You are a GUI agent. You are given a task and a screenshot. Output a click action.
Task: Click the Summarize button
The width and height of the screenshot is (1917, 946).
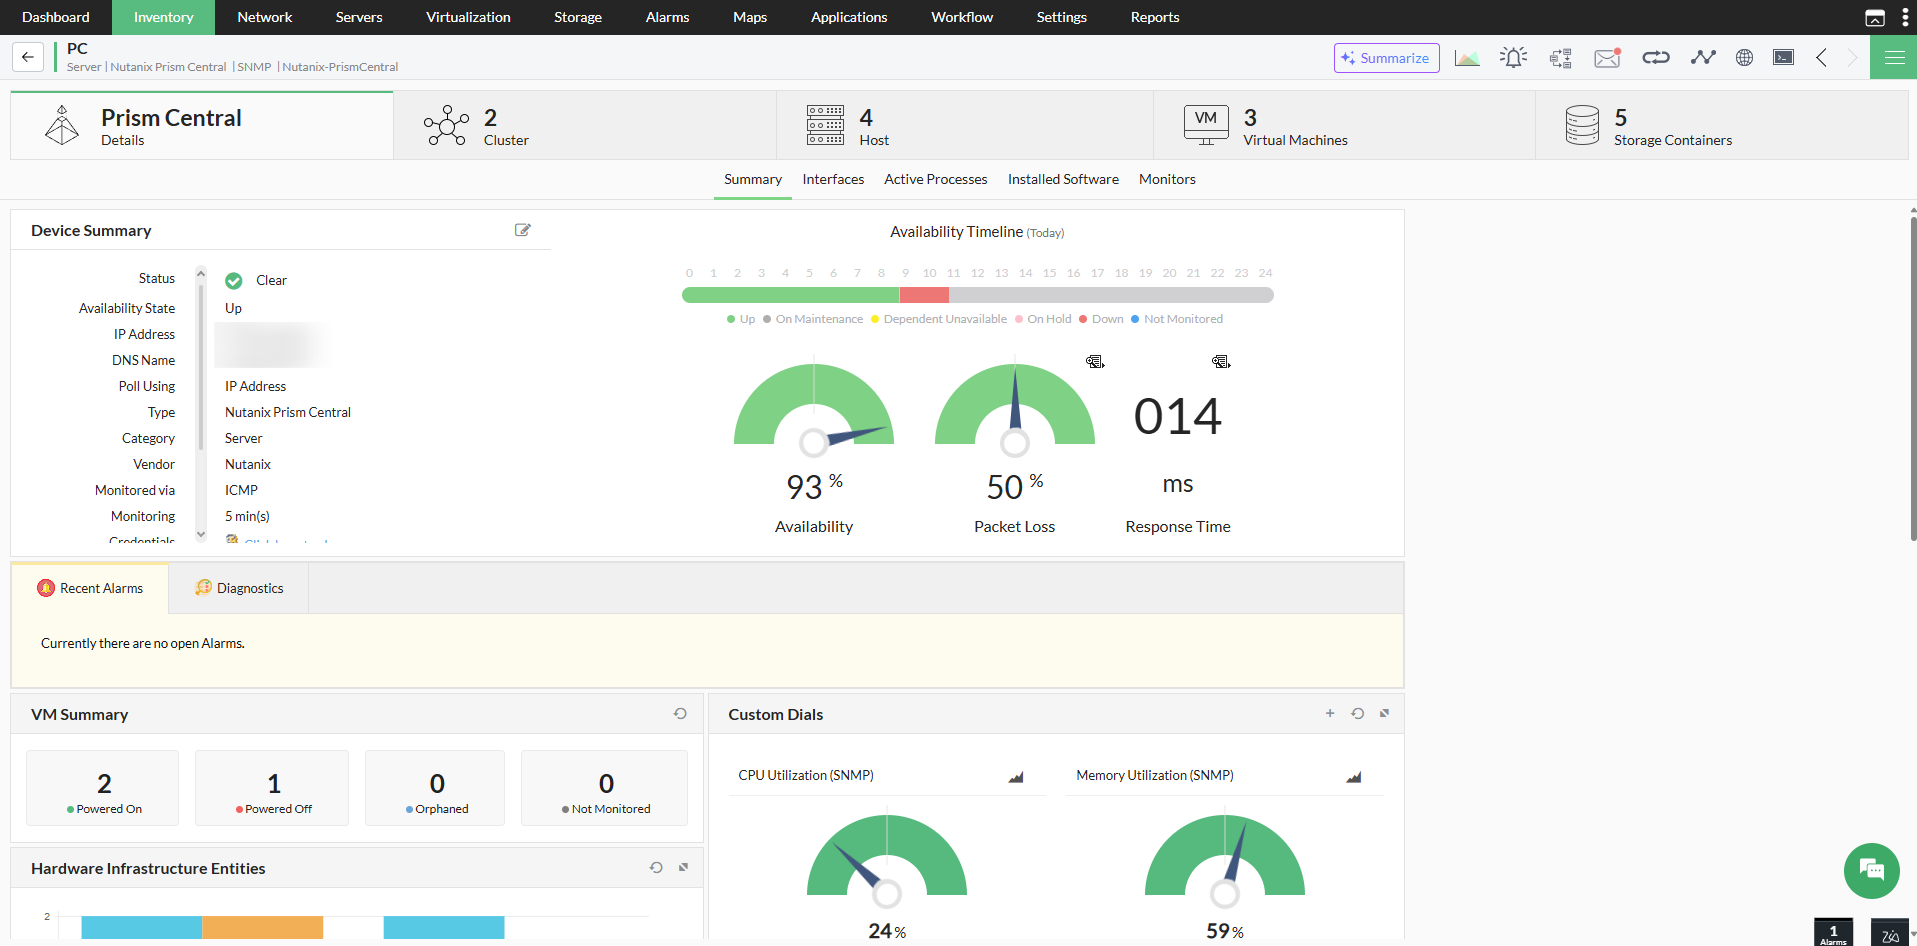[1386, 58]
